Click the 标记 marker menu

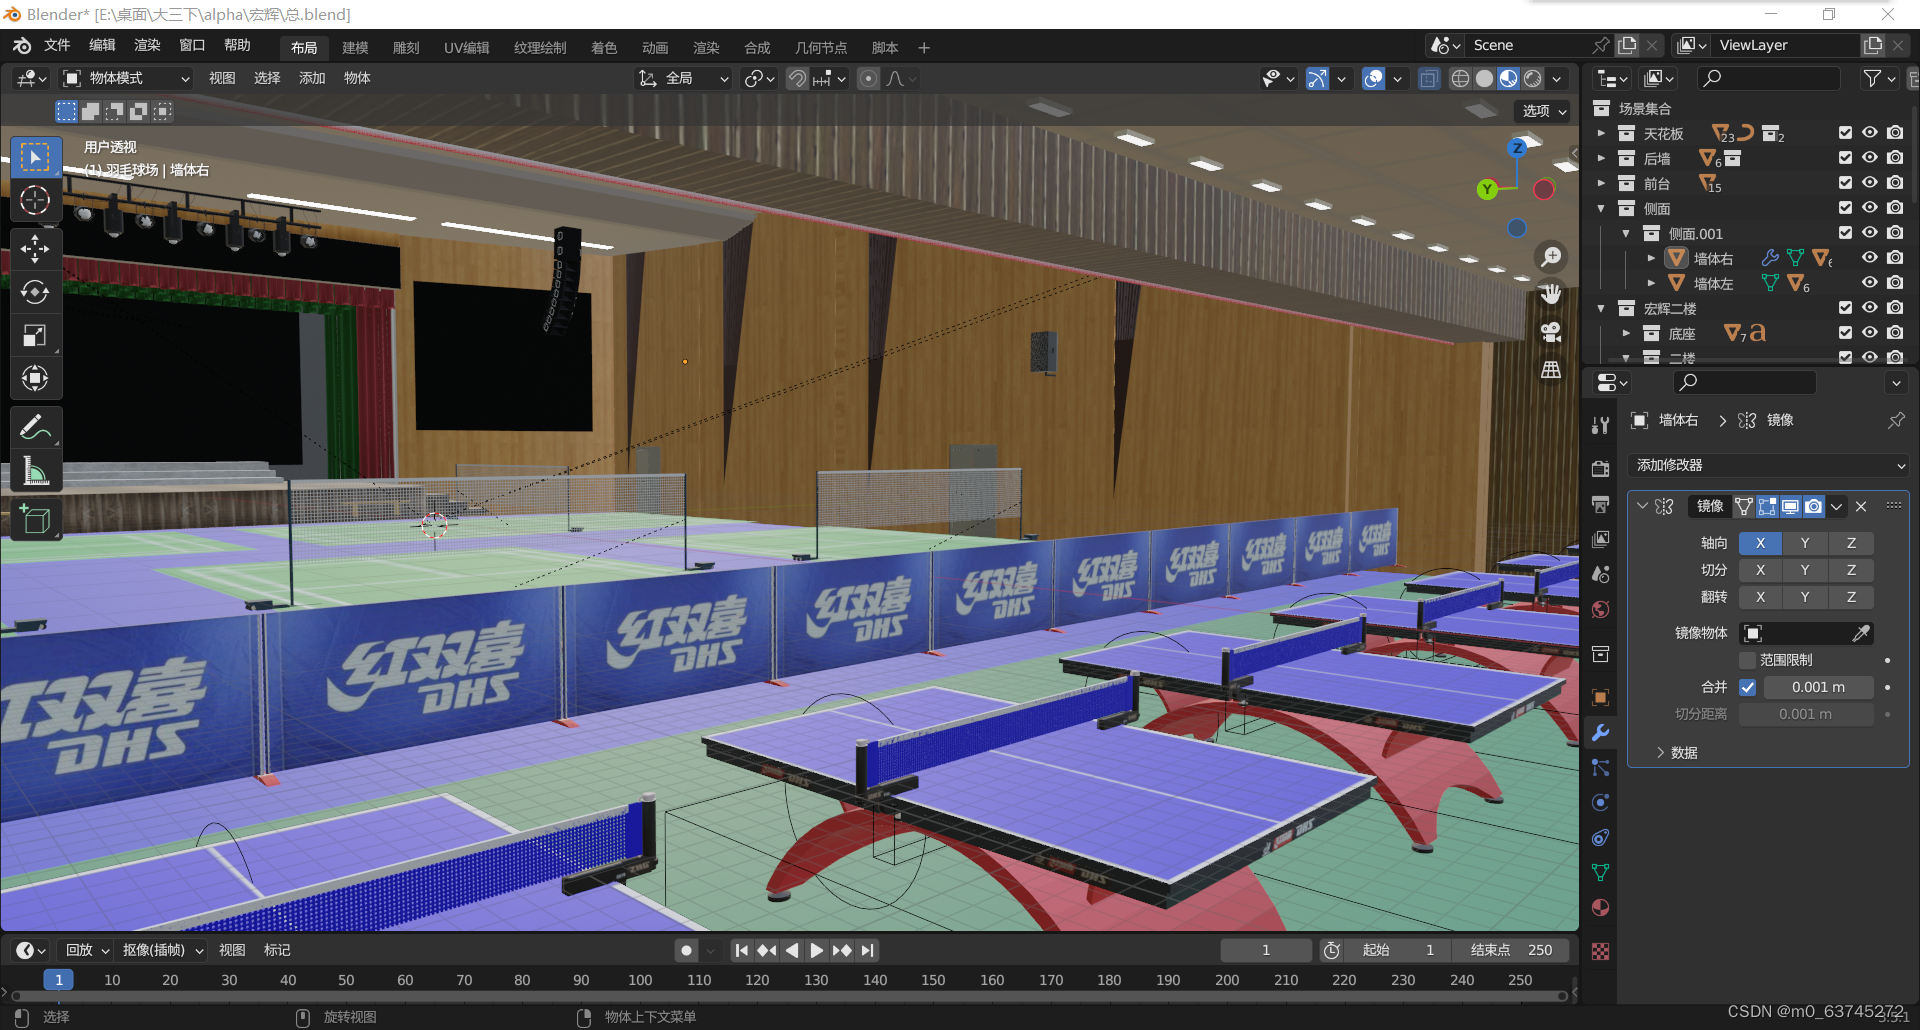(277, 950)
